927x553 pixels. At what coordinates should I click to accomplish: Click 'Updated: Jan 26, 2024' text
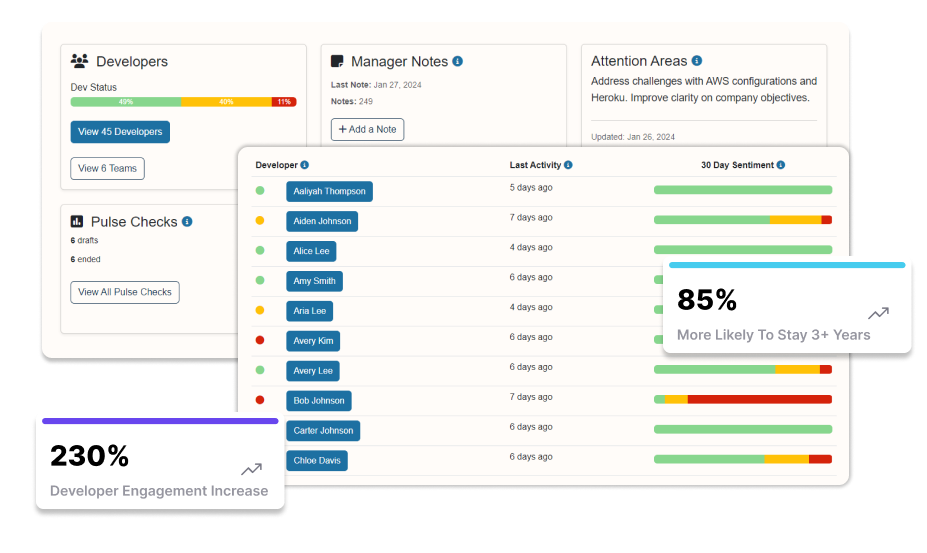pyautogui.click(x=633, y=137)
